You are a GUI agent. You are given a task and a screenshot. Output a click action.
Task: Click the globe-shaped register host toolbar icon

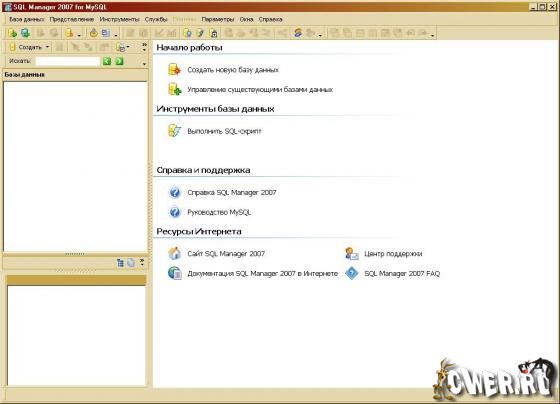point(25,33)
